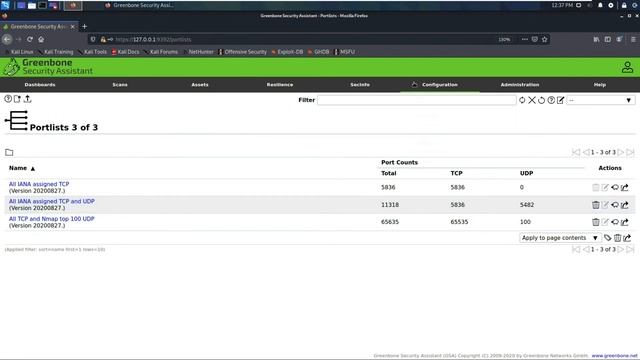Trash icon for All IANA assigned TCP row
Viewport: 640px width, 360px height.
596,187
